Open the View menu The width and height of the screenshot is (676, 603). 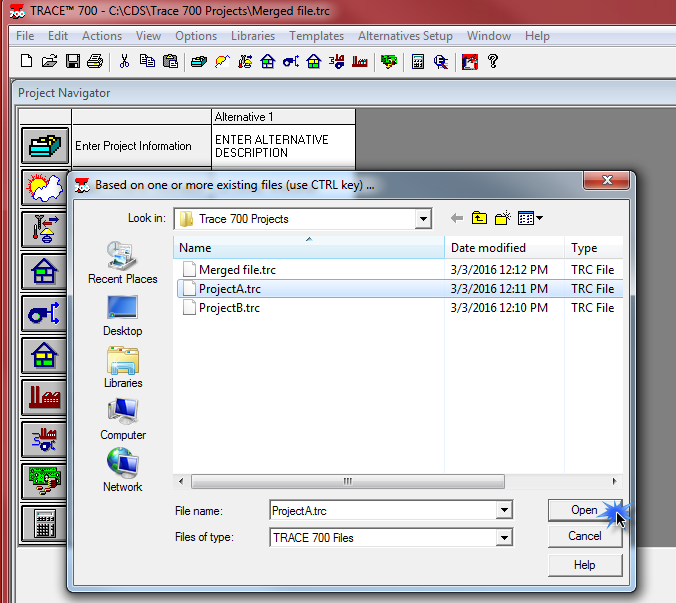click(x=148, y=36)
